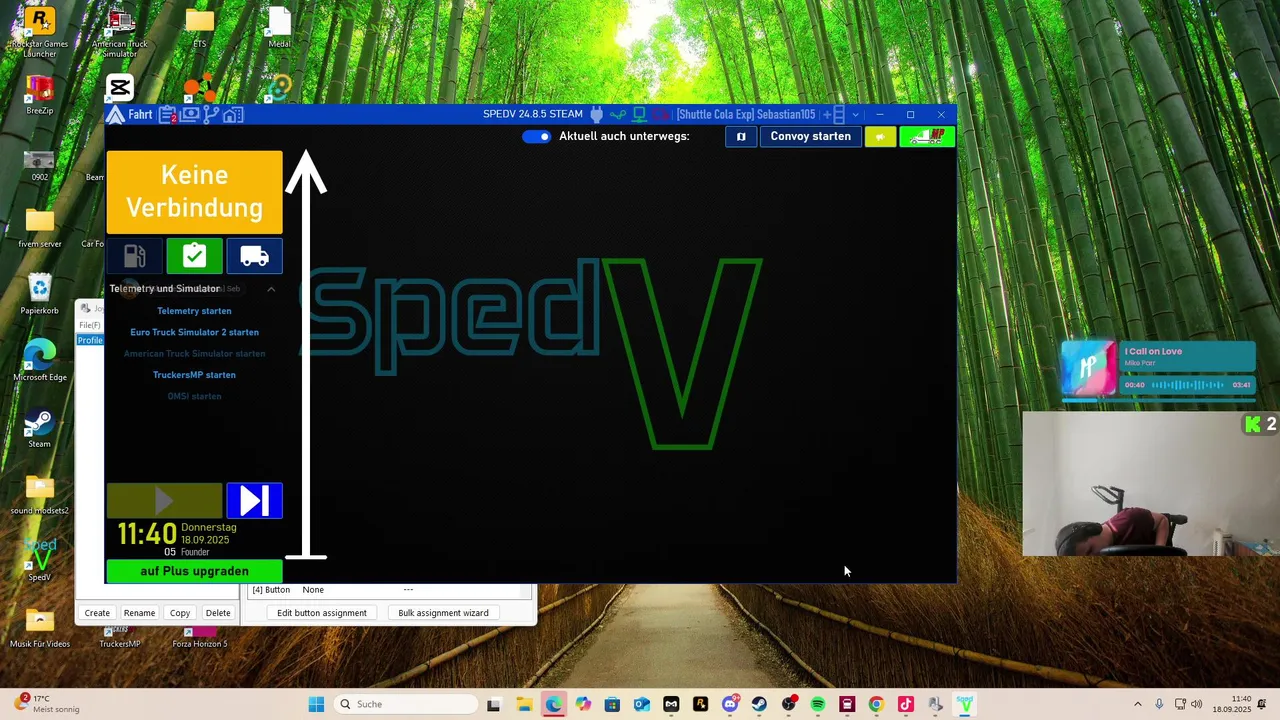Open American Truck Simulator desktop shortcut
This screenshot has height=720, width=1280.
(120, 32)
